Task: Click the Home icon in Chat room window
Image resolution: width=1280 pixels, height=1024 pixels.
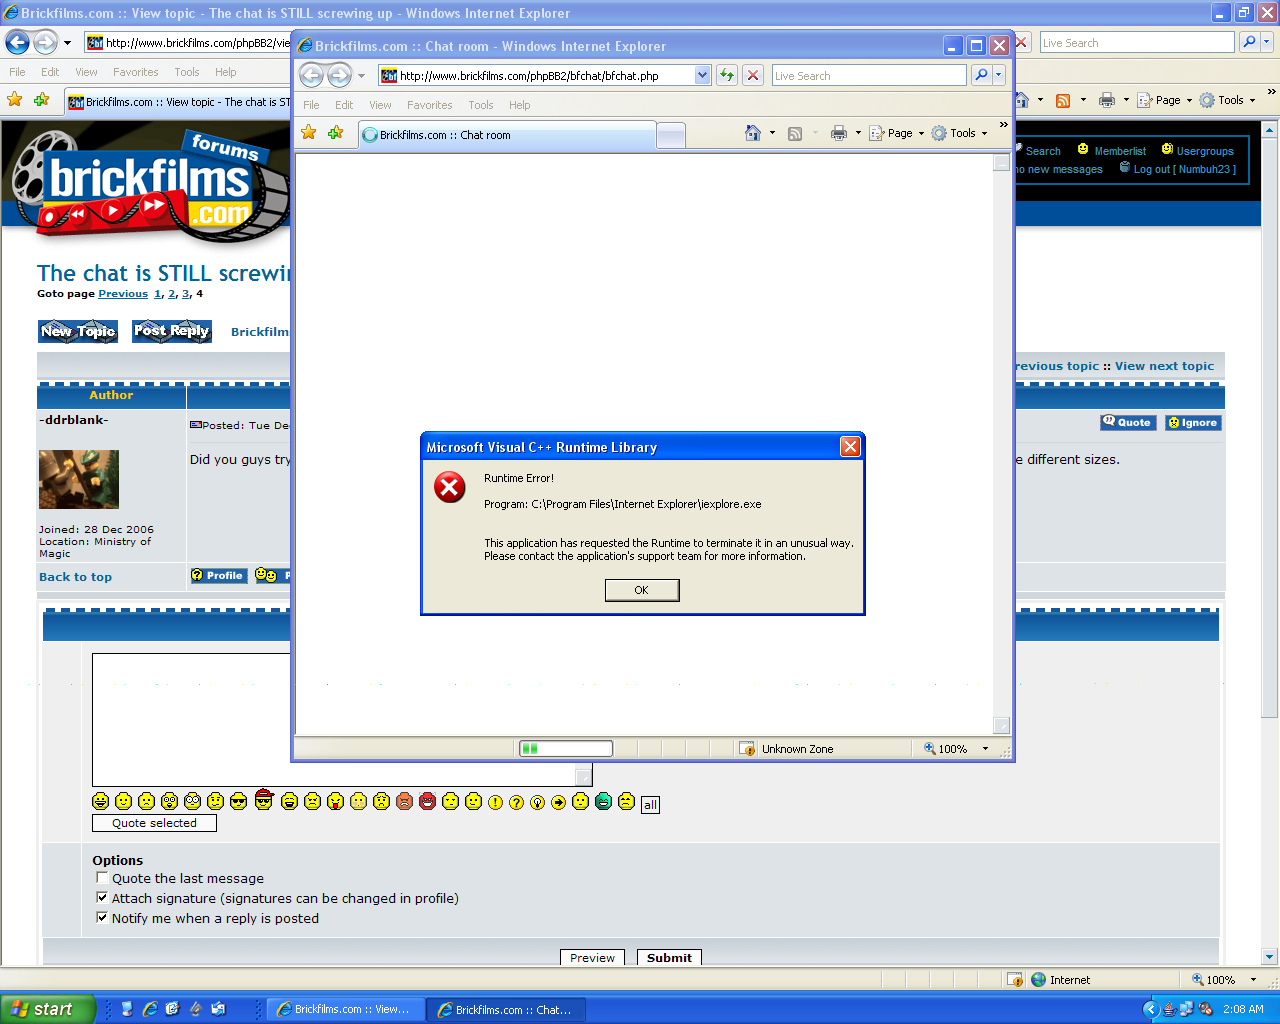Action: [753, 133]
